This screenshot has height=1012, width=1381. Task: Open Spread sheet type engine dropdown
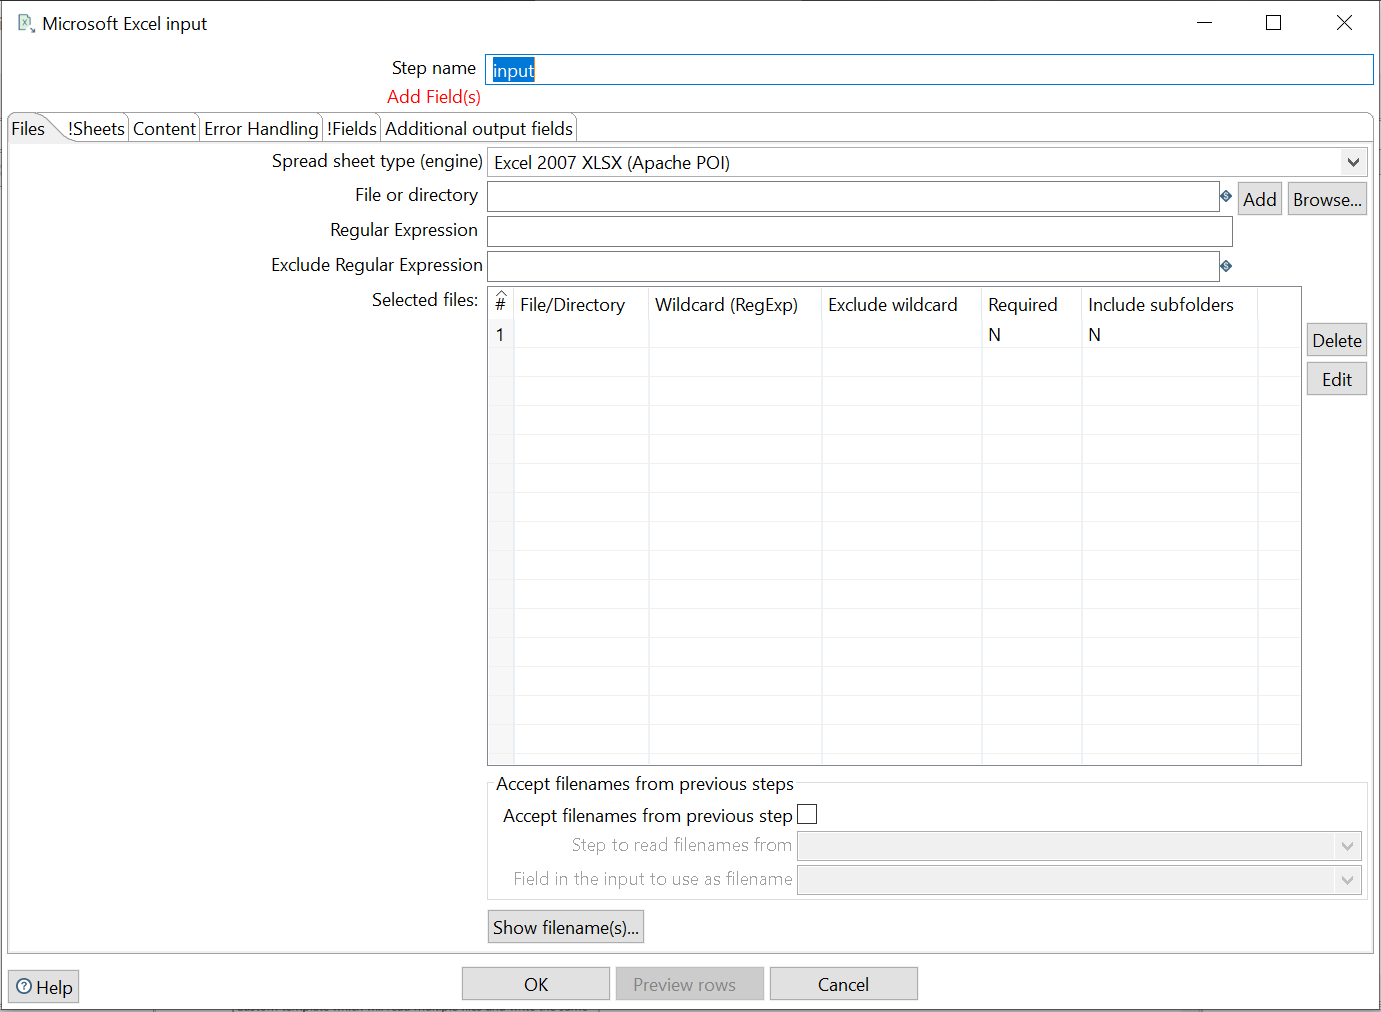(1353, 162)
